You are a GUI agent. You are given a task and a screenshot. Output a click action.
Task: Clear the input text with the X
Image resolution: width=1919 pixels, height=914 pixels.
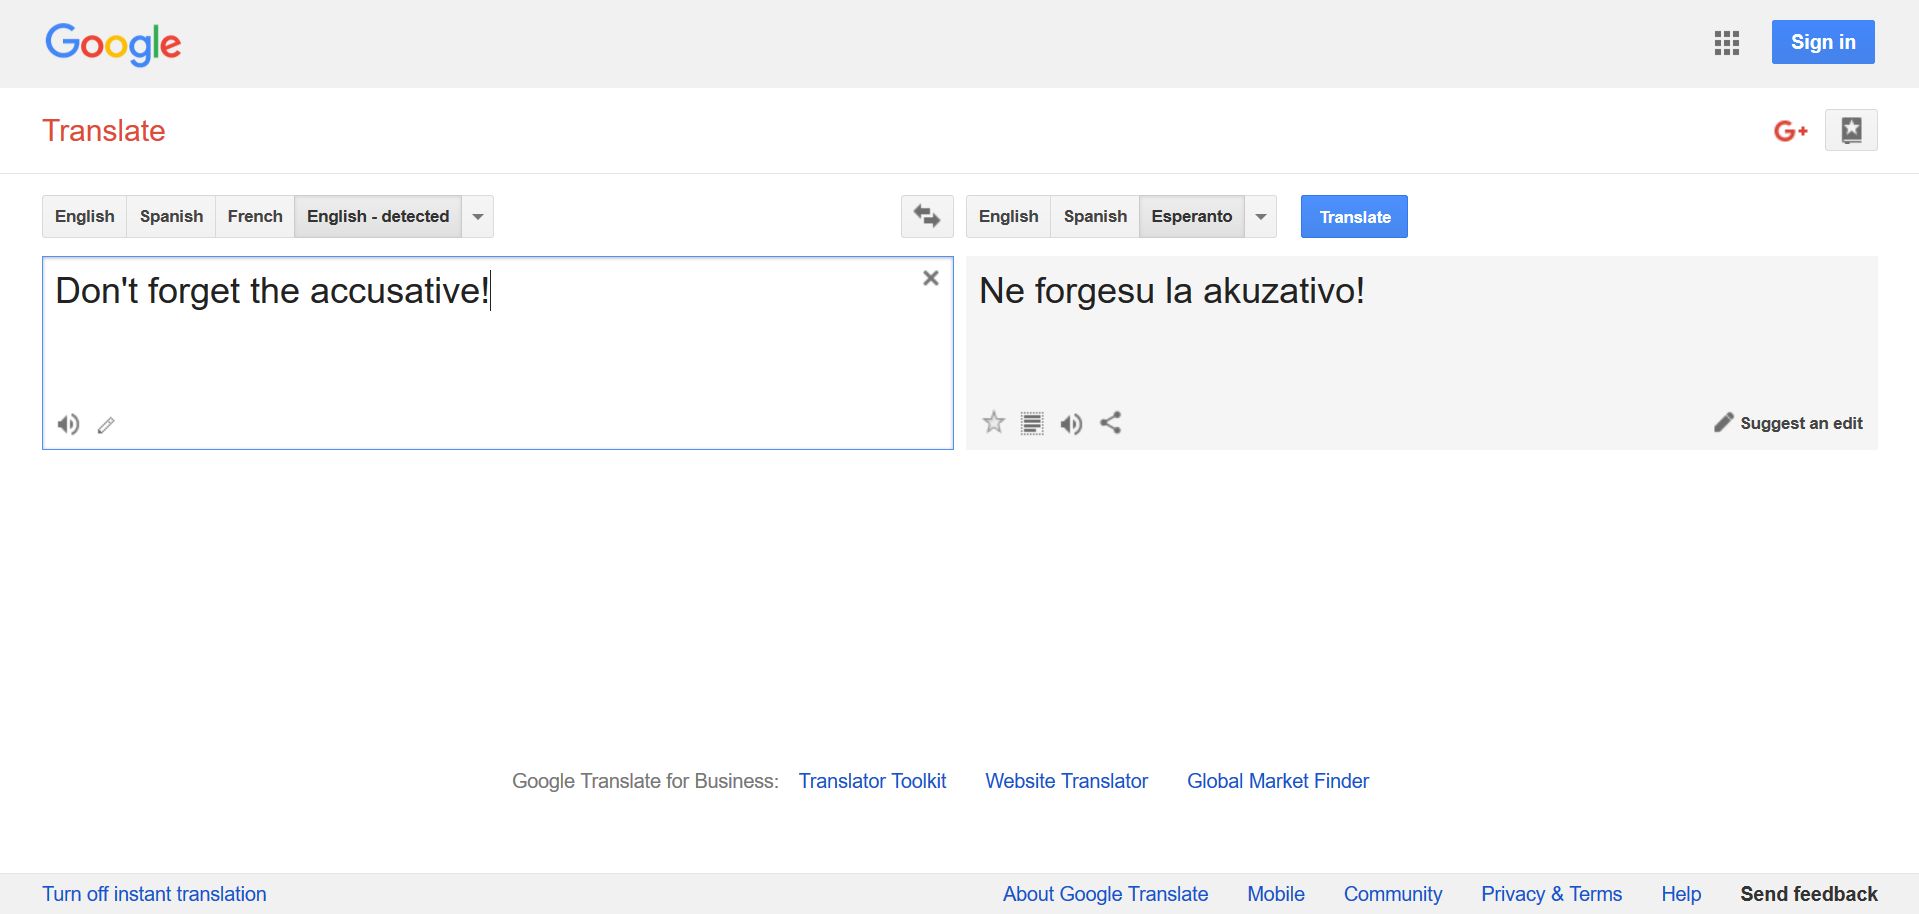coord(930,278)
